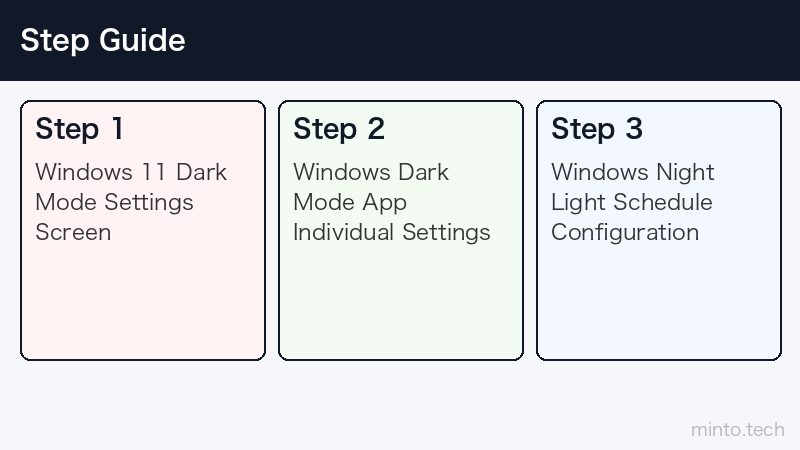Click the Step 2 heading
This screenshot has width=800, height=450.
point(339,129)
